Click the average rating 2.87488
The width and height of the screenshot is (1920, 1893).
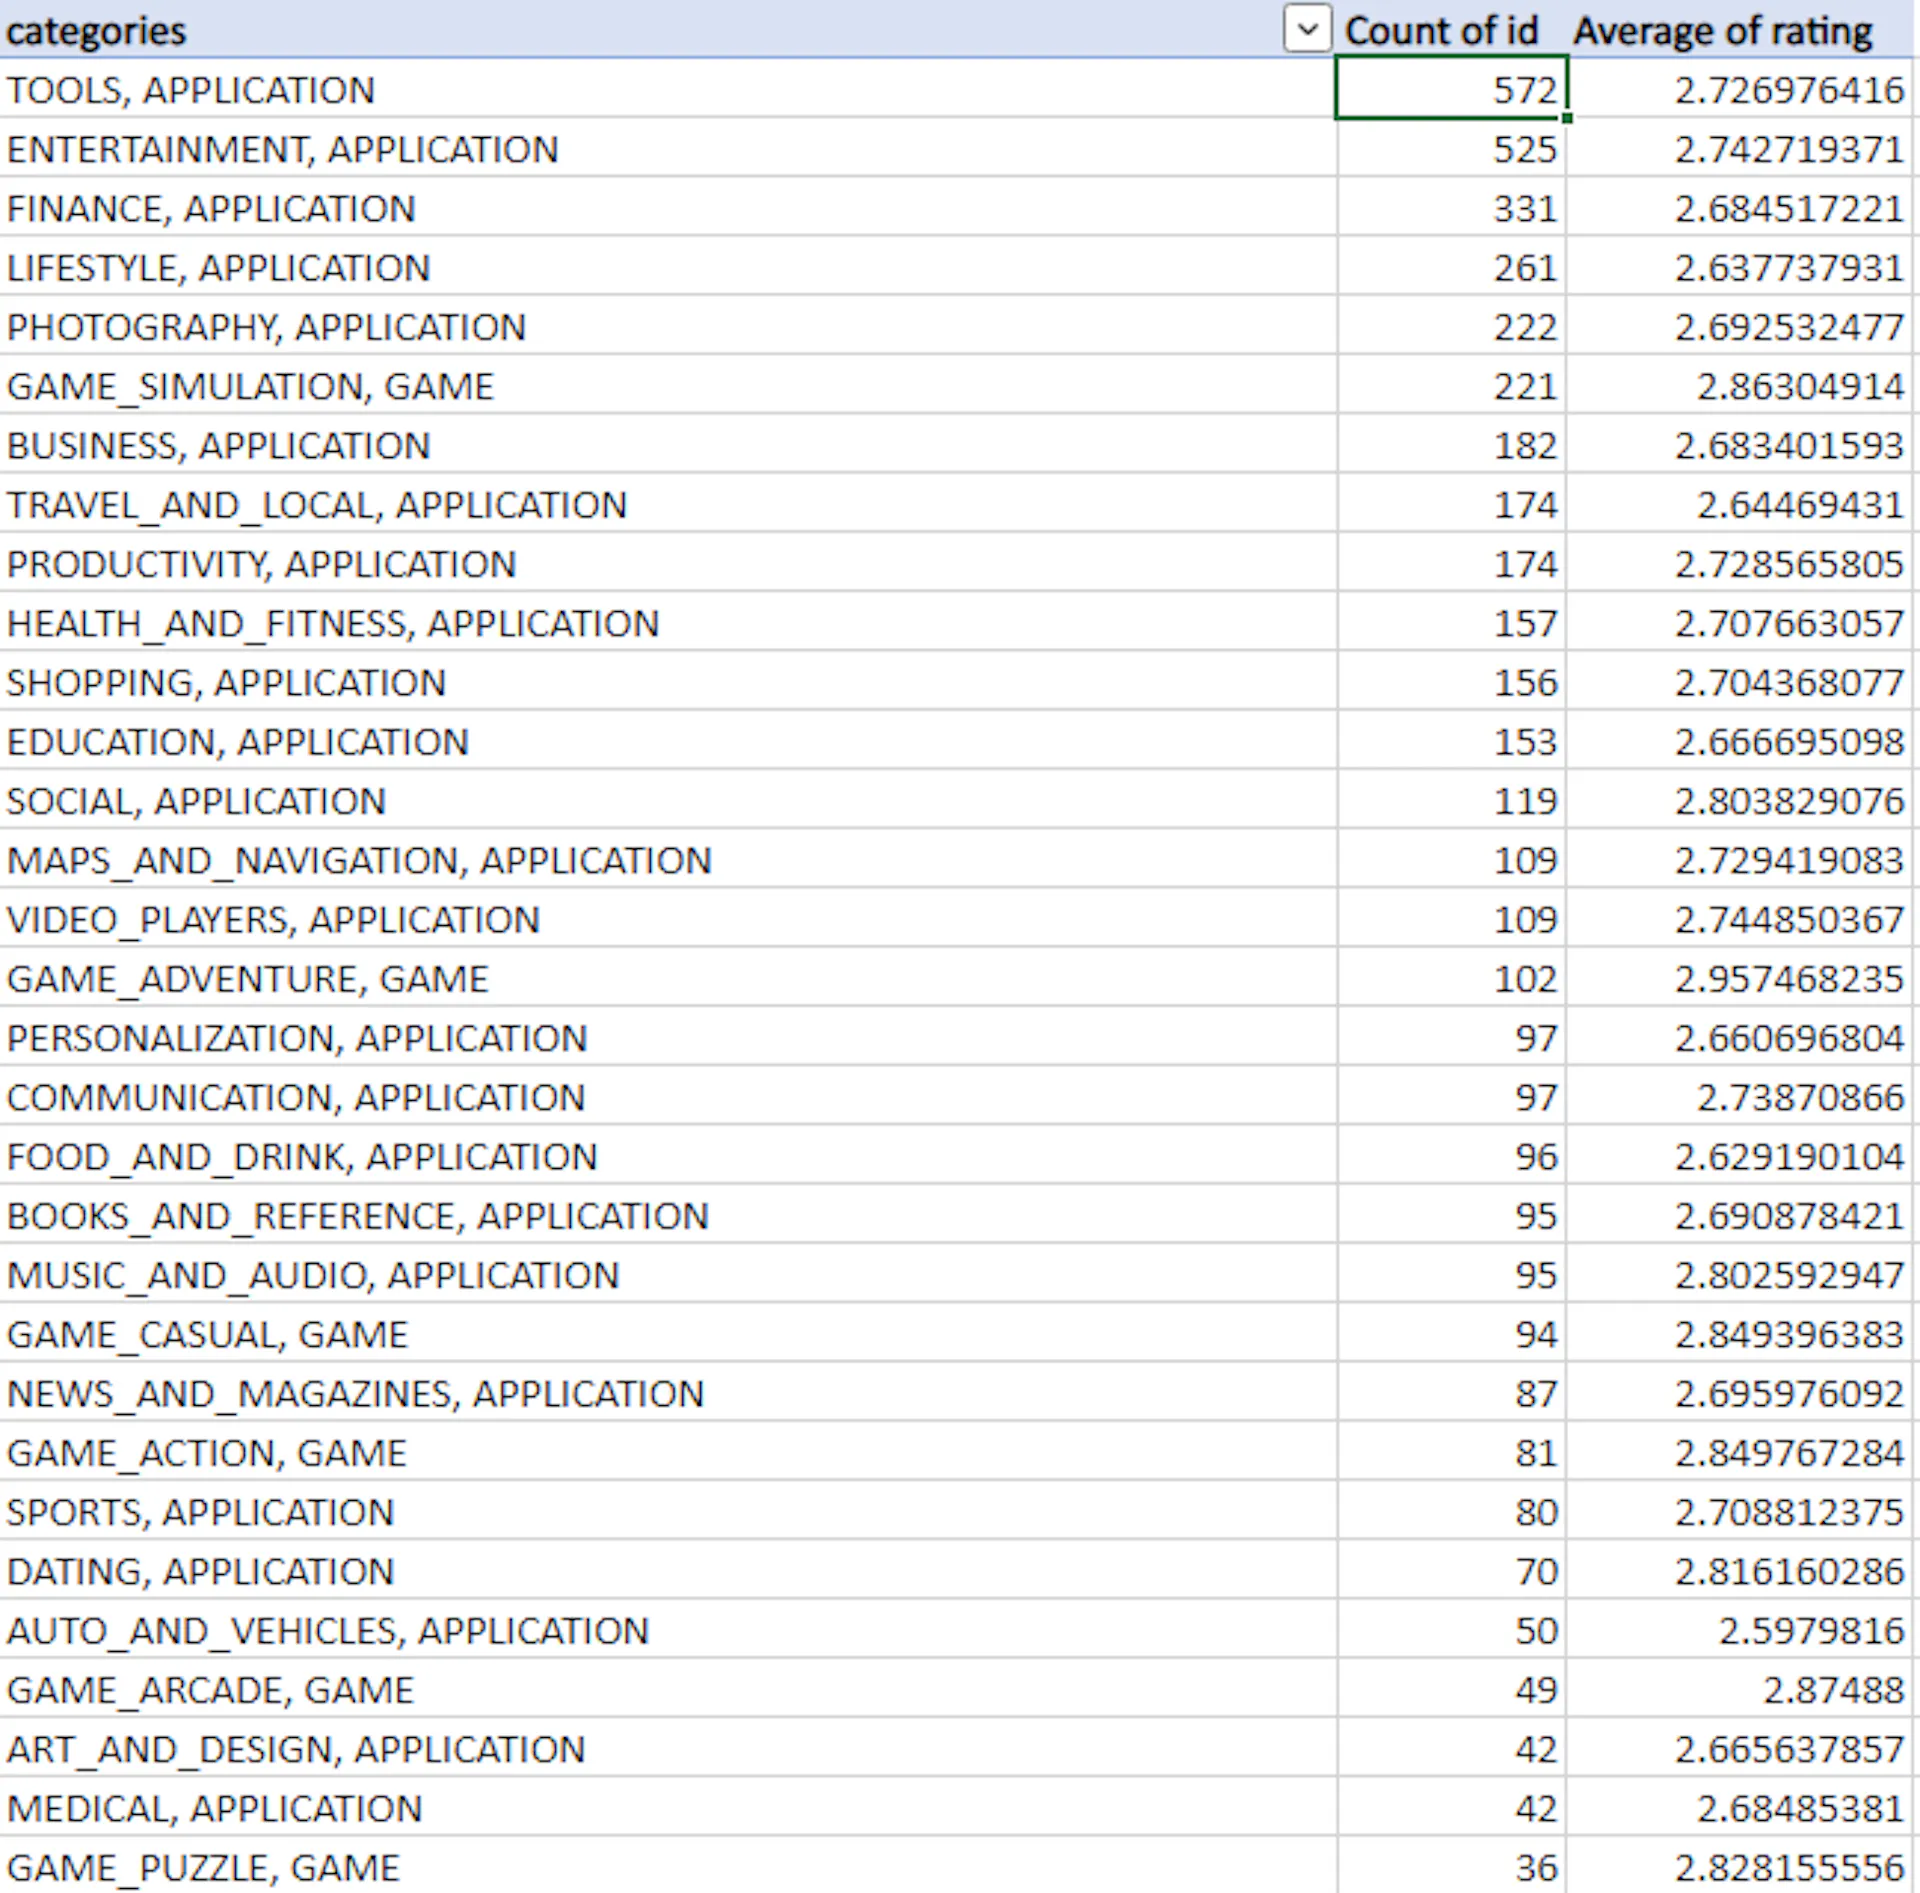coord(1739,1689)
